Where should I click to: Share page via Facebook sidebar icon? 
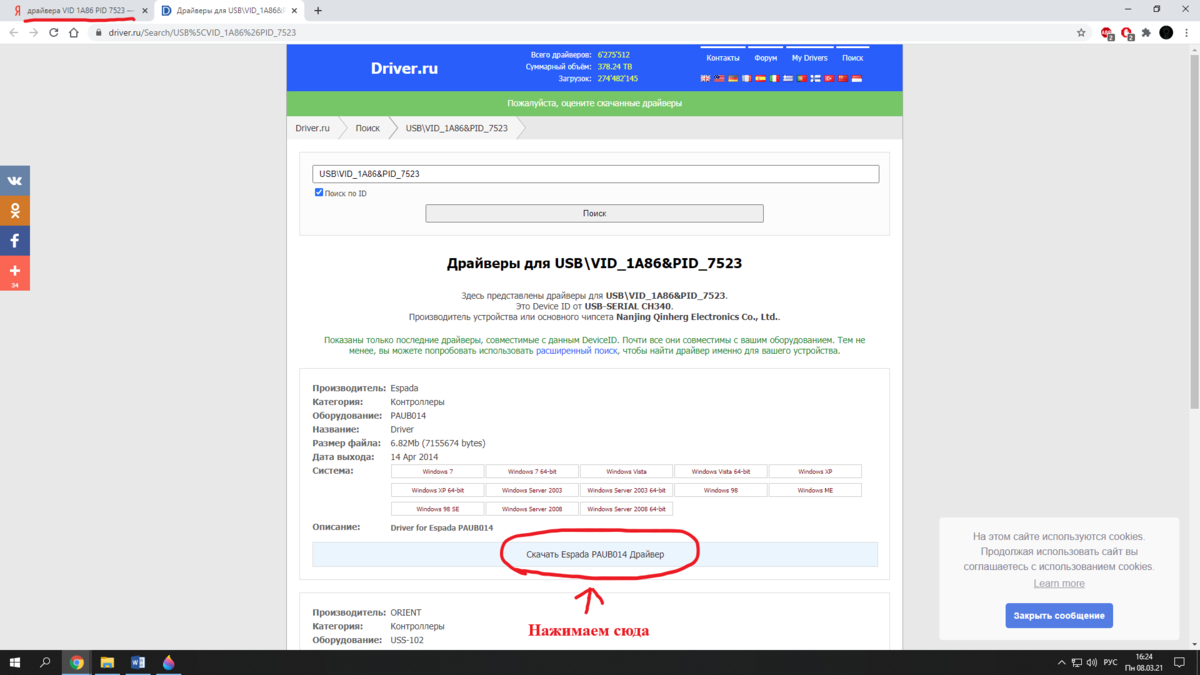pos(15,241)
